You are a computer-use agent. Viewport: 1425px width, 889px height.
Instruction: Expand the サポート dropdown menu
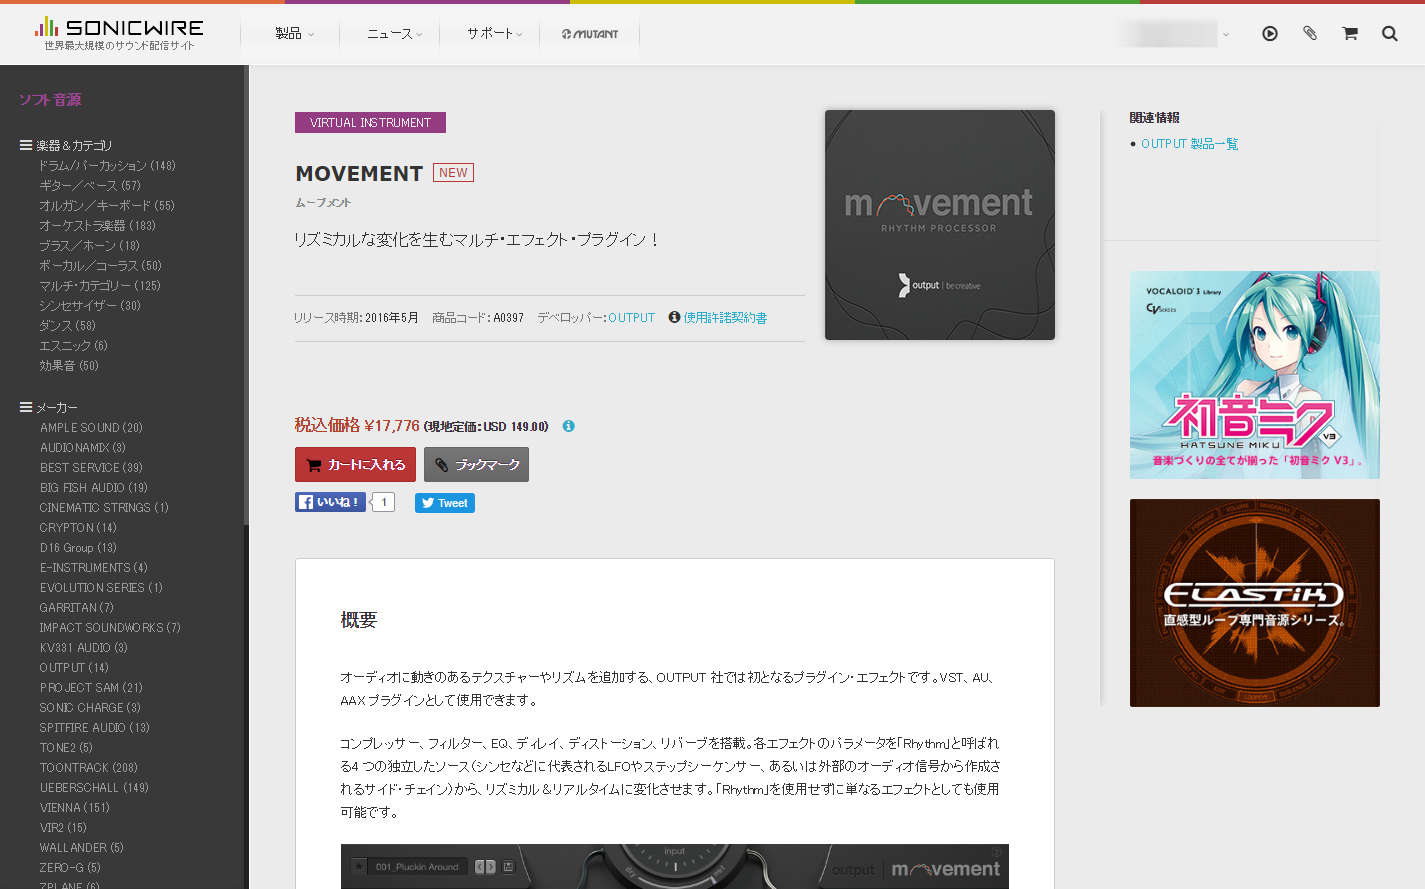[495, 34]
